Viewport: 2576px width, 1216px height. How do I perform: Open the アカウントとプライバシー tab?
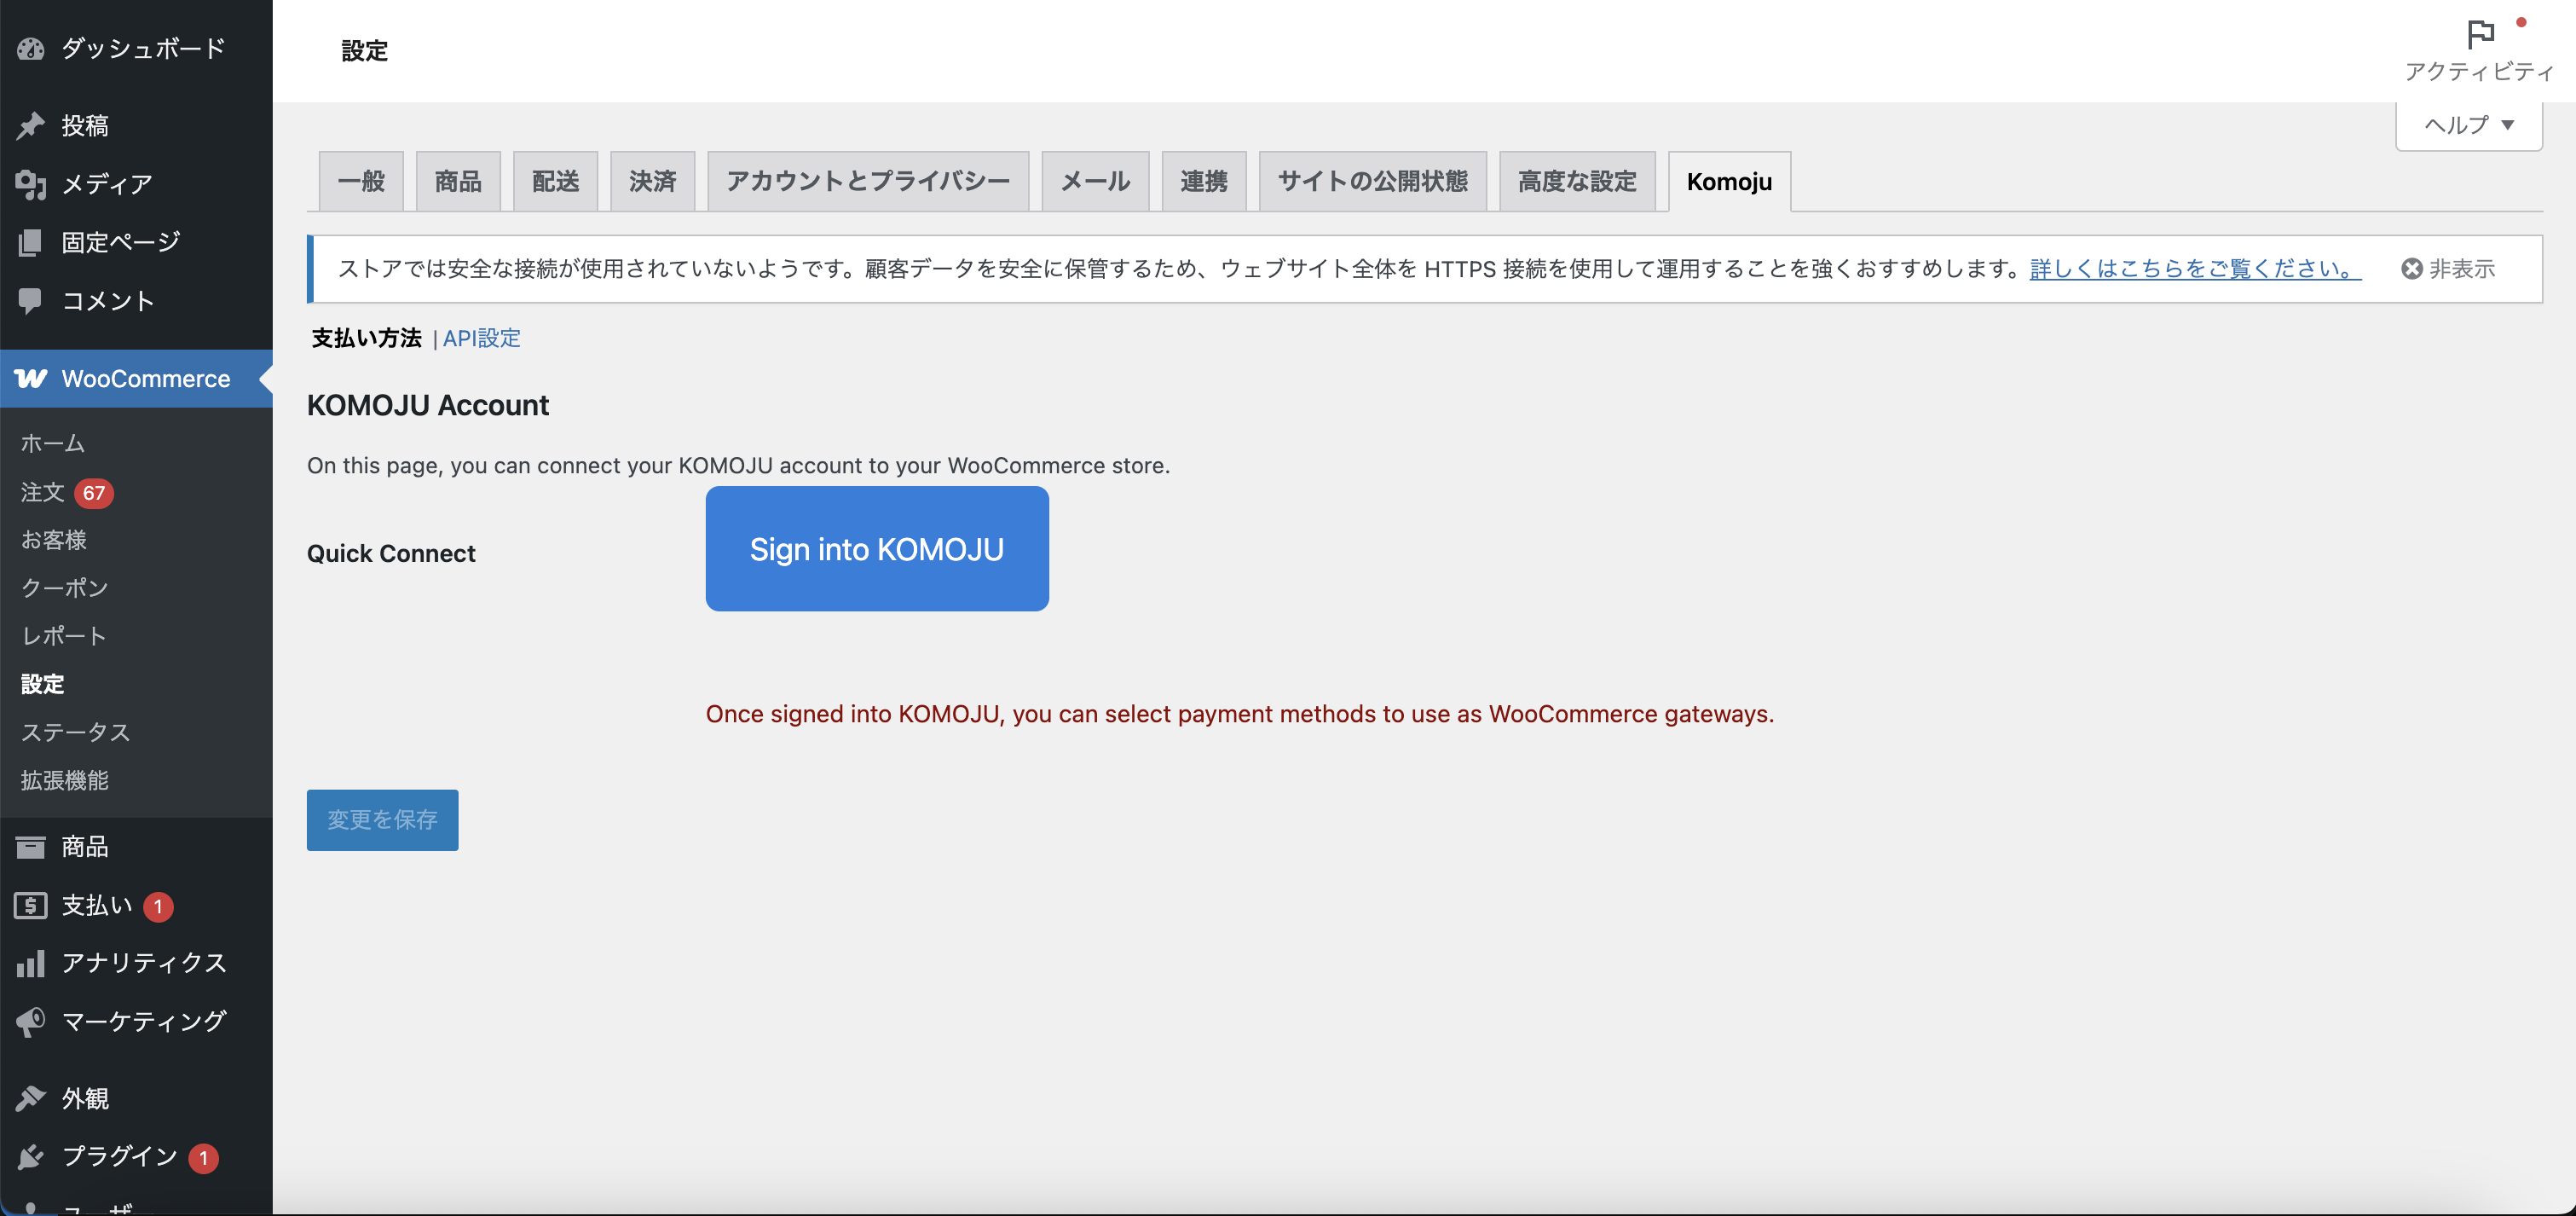coord(868,181)
